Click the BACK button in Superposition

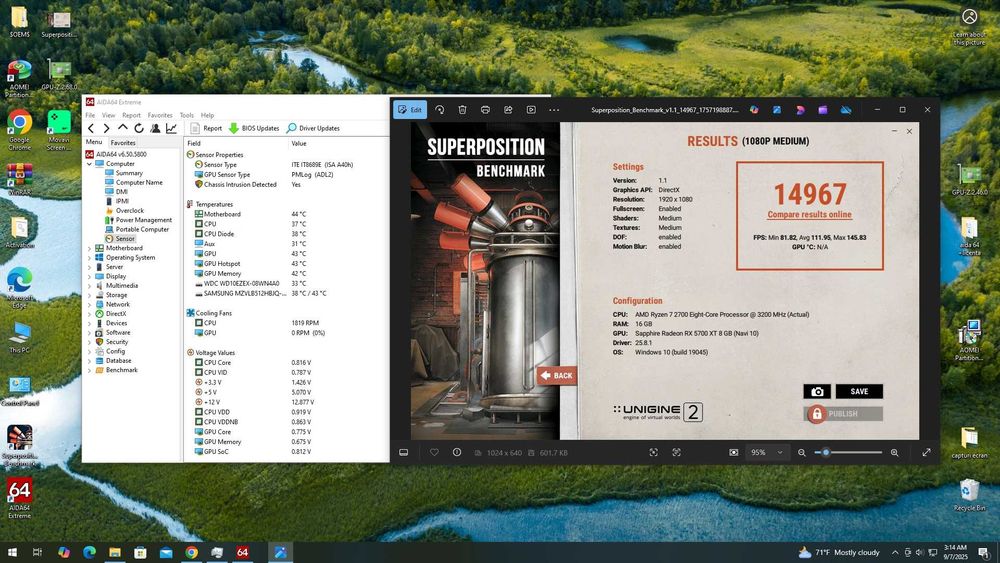(x=557, y=376)
